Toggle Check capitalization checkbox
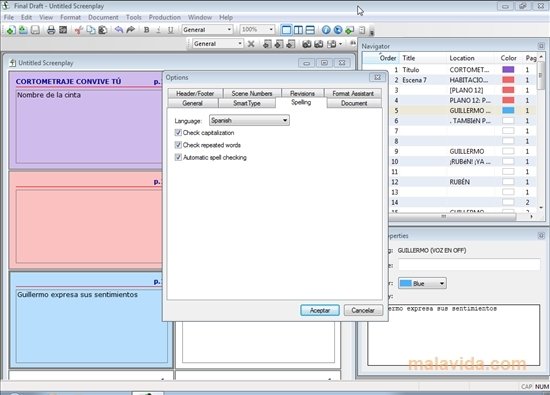The height and width of the screenshot is (395, 550). 178,133
